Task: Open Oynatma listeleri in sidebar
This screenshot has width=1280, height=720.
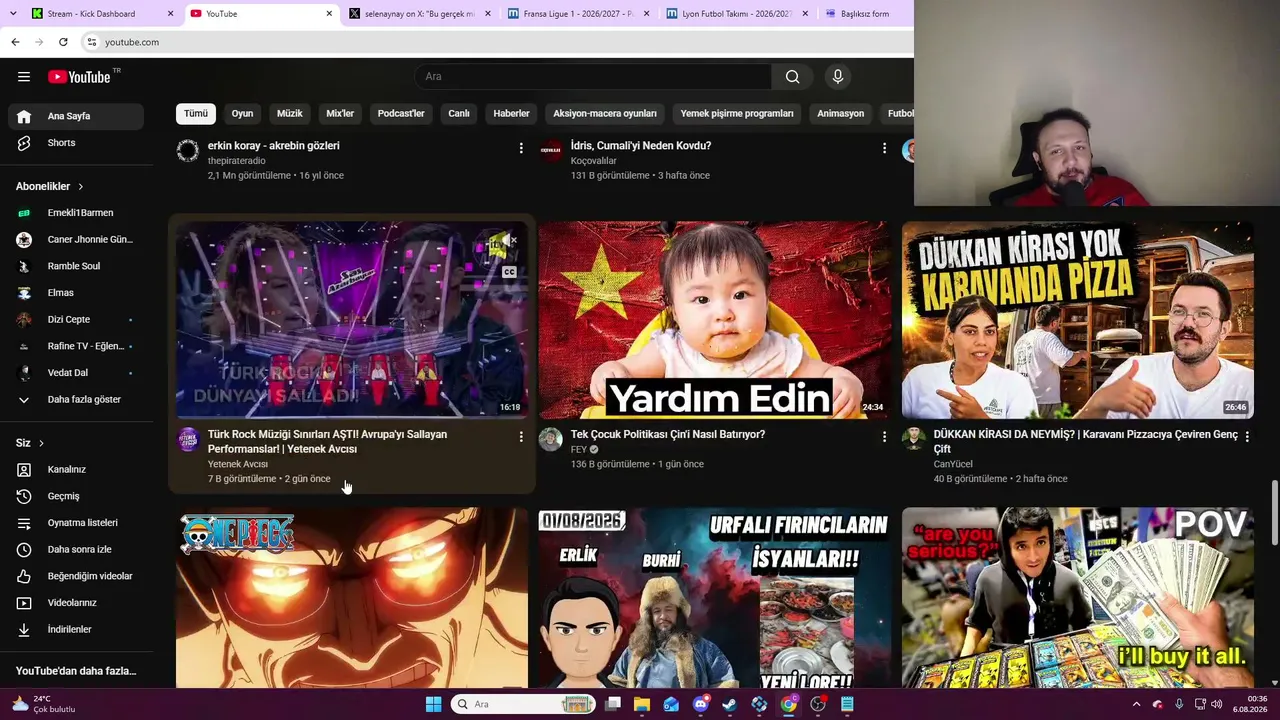Action: coord(76,523)
